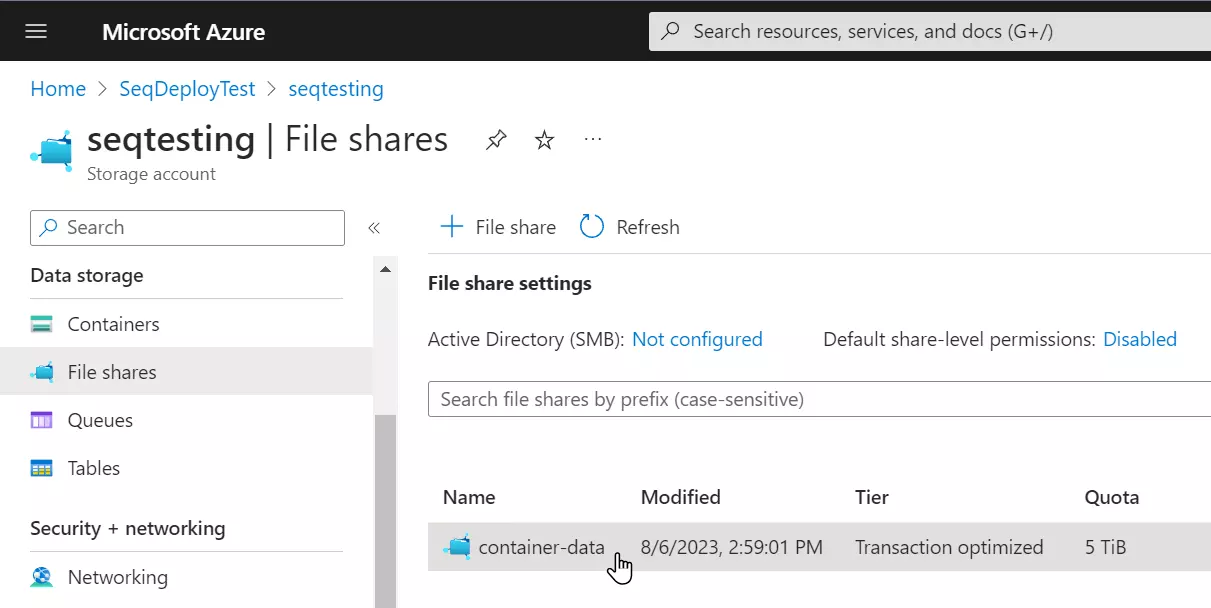Click the File share settings heading
Screen dimensions: 1211x608
point(510,283)
